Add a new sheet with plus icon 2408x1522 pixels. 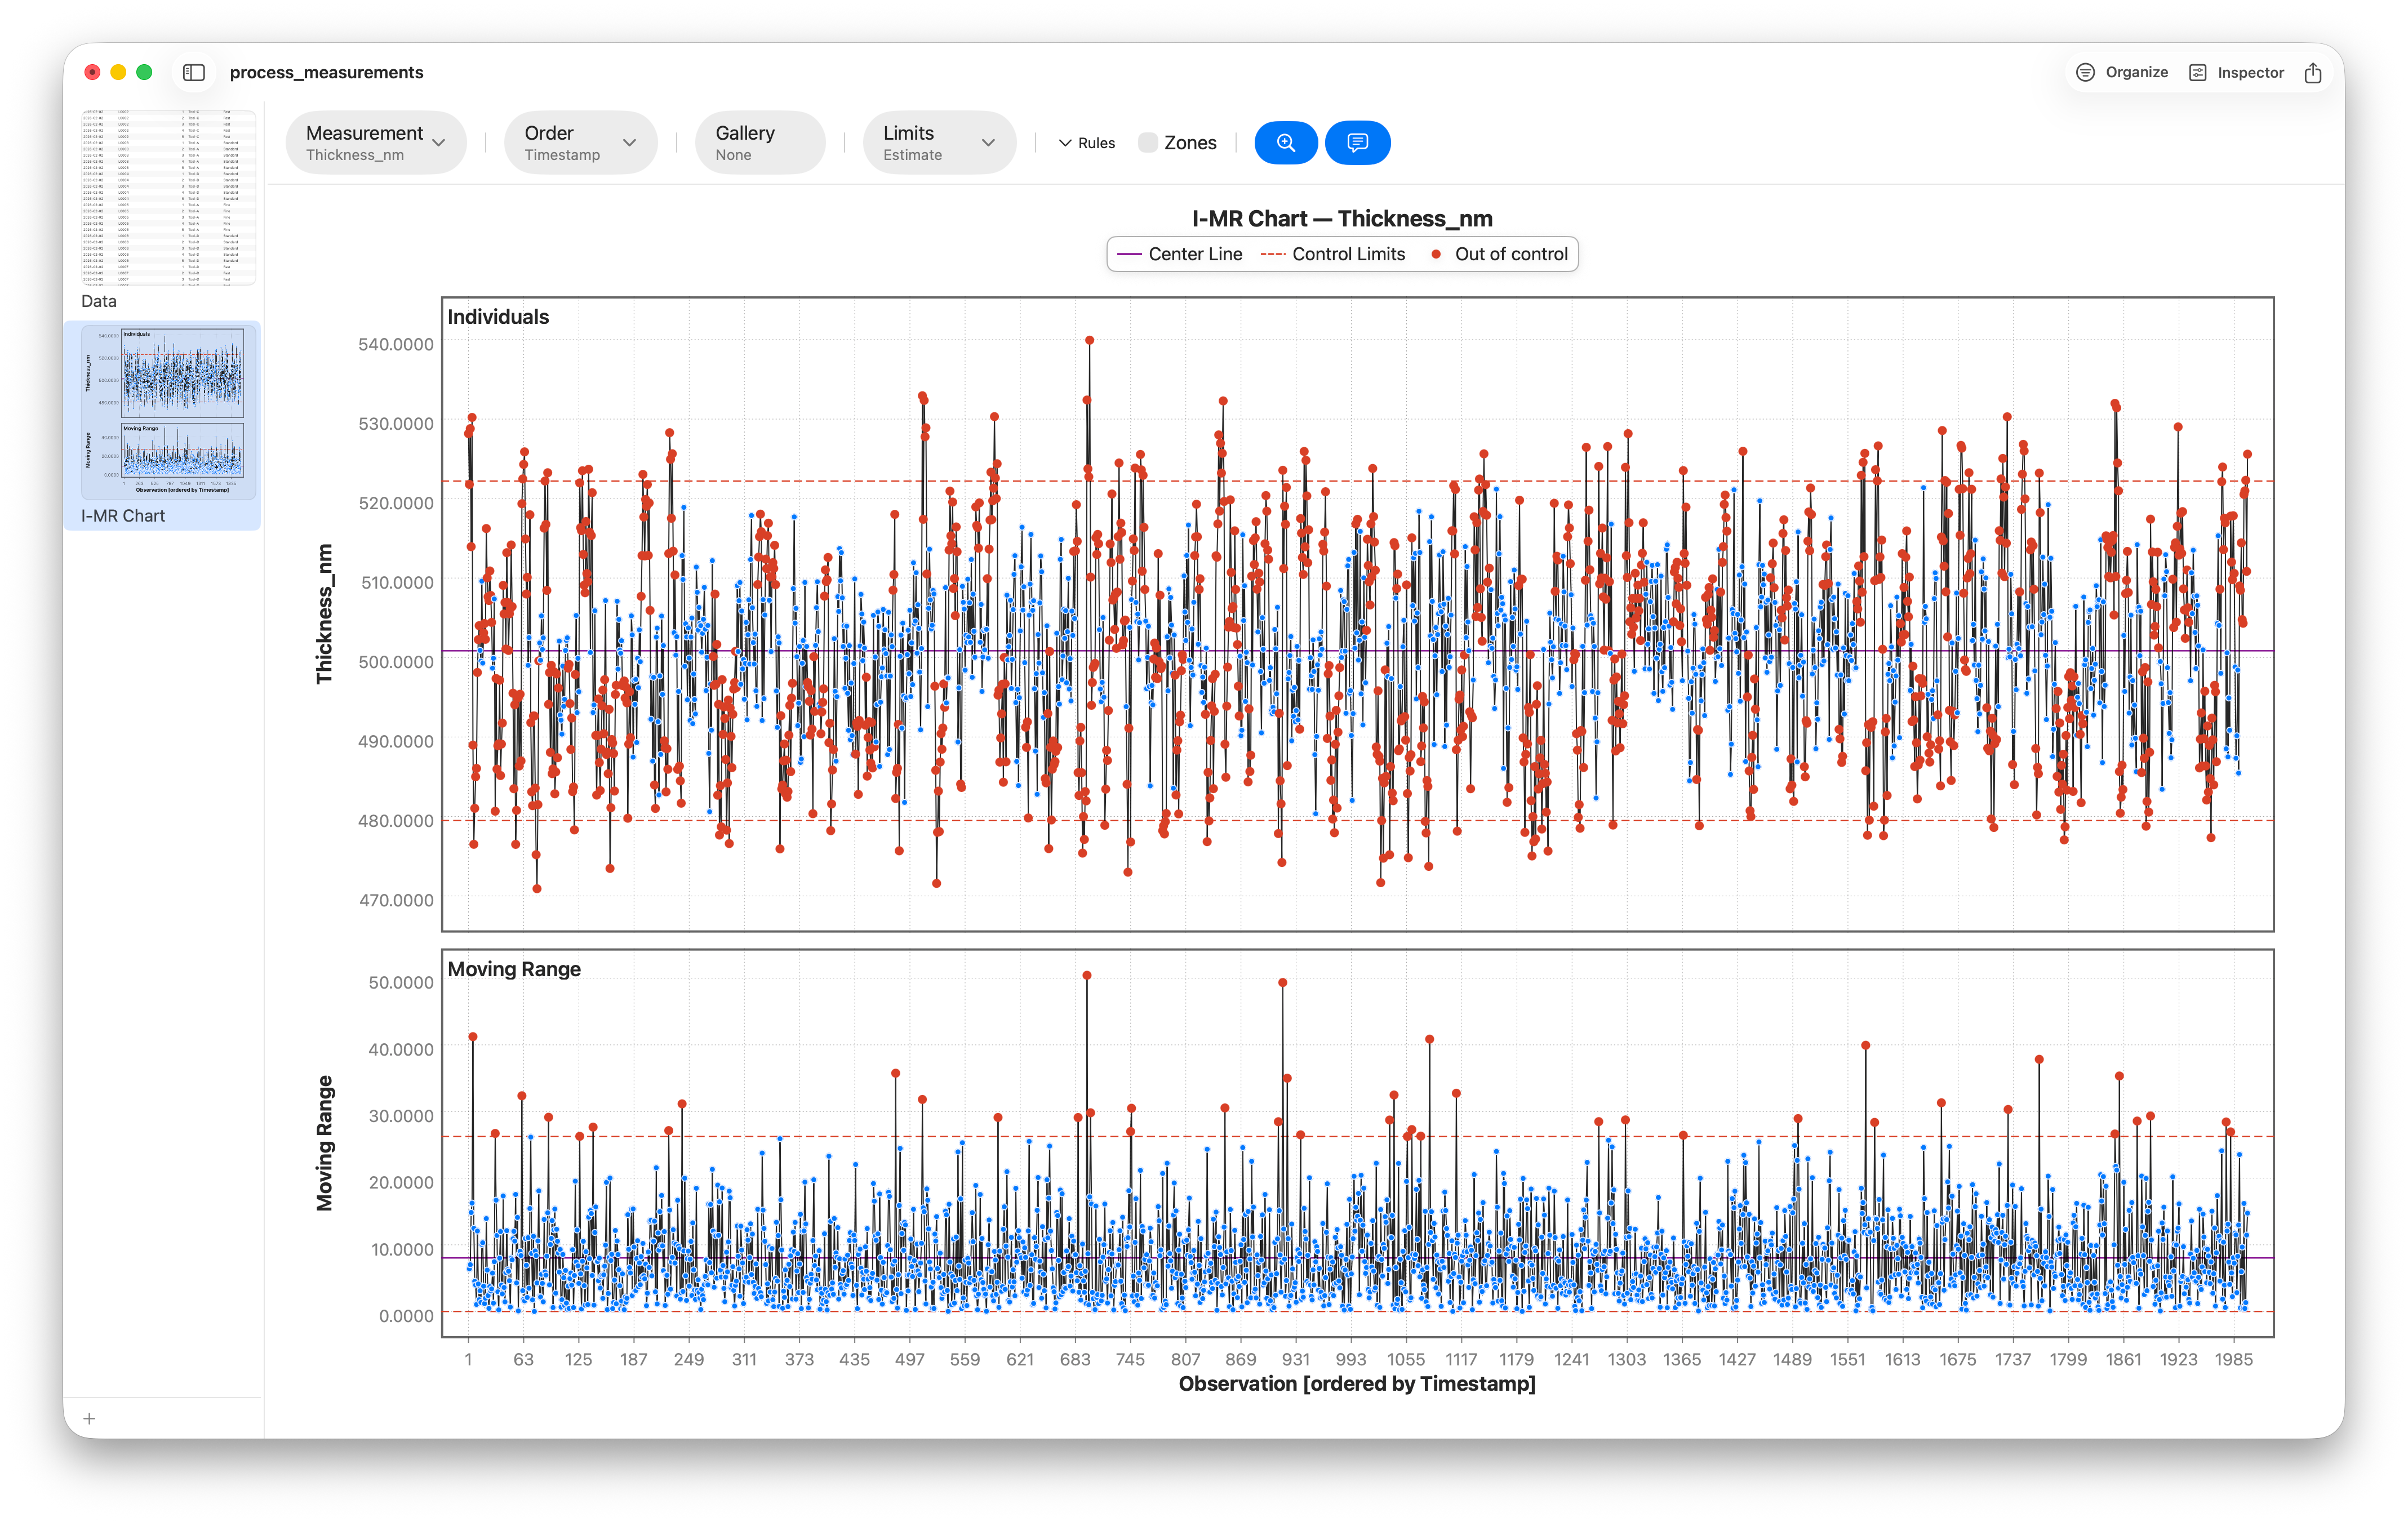(89, 1418)
